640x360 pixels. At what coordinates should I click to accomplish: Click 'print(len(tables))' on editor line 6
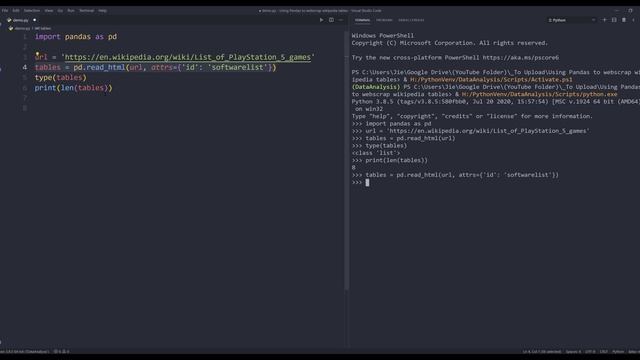tap(73, 88)
